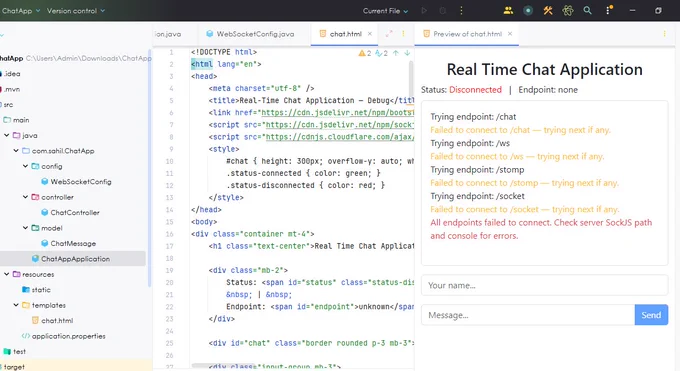The height and width of the screenshot is (371, 680).
Task: Collapse the templates folder
Action: [16, 305]
